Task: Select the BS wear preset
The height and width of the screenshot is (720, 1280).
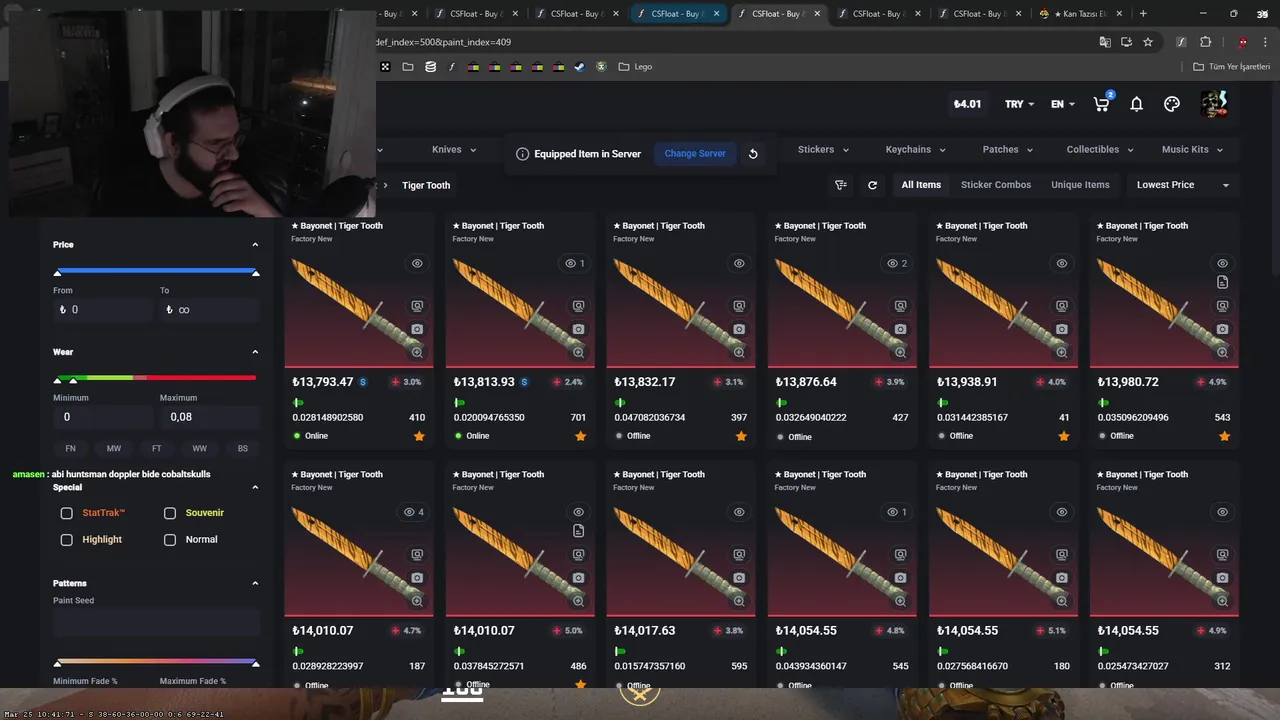Action: tap(242, 448)
